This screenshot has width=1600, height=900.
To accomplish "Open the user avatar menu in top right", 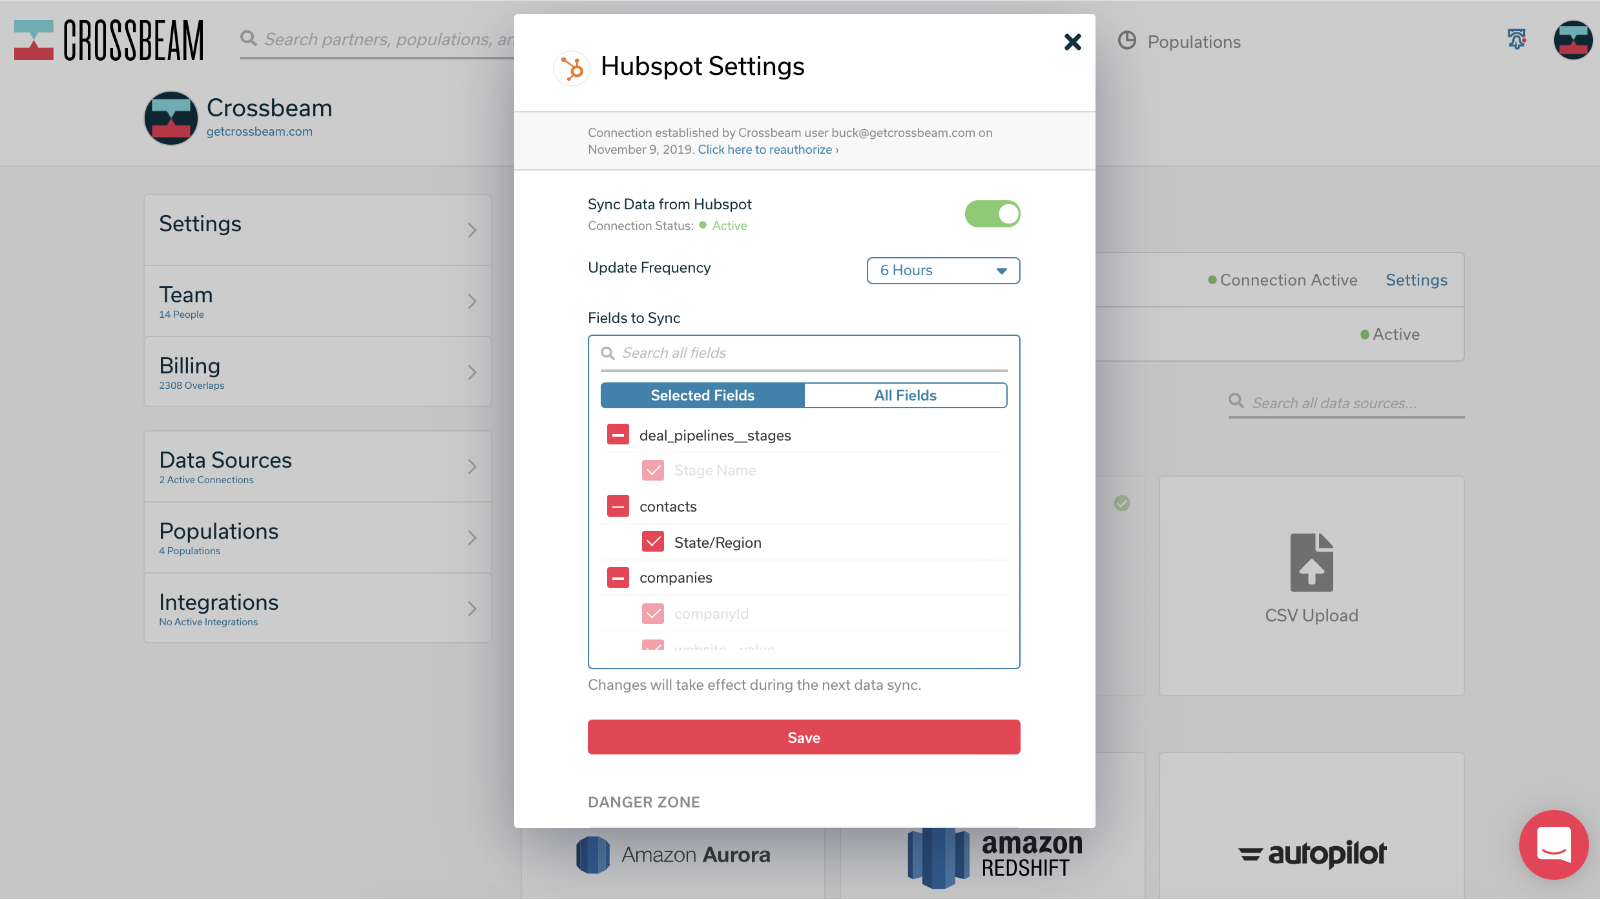I will (1573, 40).
